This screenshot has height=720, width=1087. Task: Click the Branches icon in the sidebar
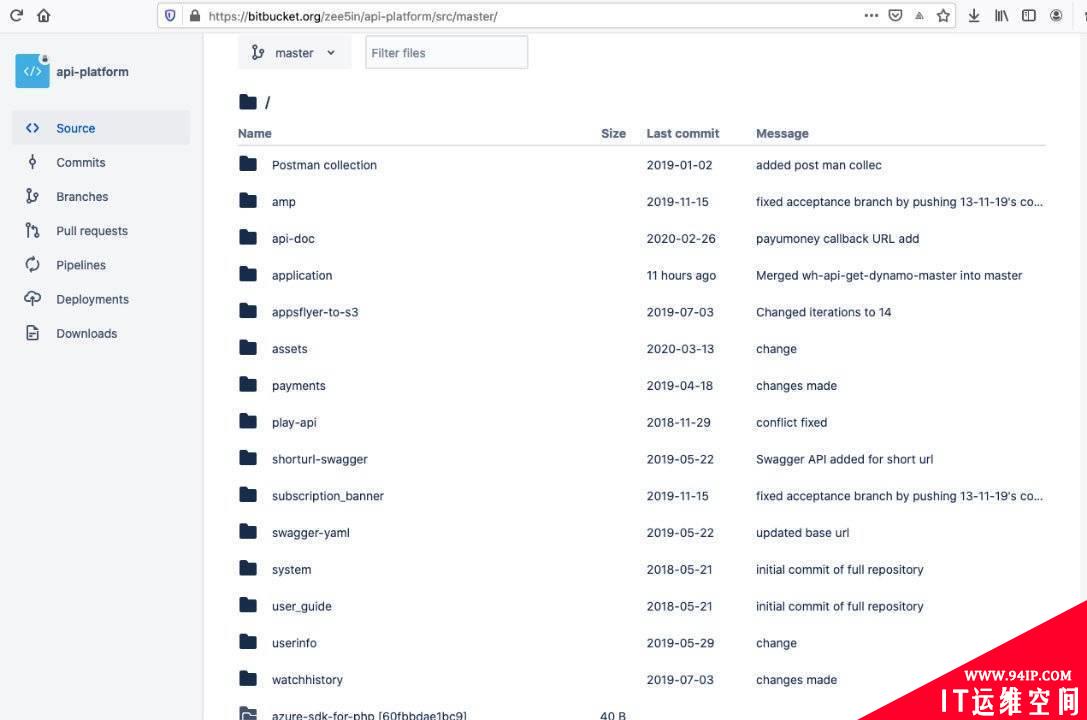(x=33, y=196)
